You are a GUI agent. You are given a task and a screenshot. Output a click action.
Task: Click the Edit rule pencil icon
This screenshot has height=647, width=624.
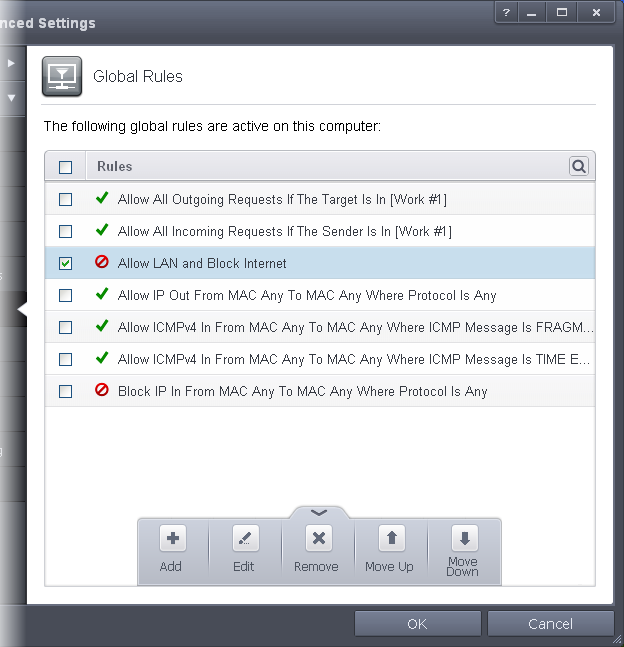pyautogui.click(x=245, y=539)
